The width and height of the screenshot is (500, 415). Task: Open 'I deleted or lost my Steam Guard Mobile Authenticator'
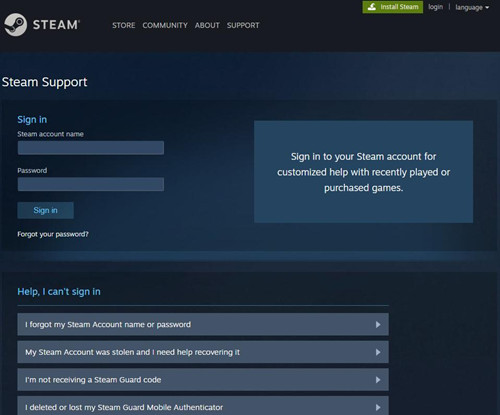(x=203, y=406)
